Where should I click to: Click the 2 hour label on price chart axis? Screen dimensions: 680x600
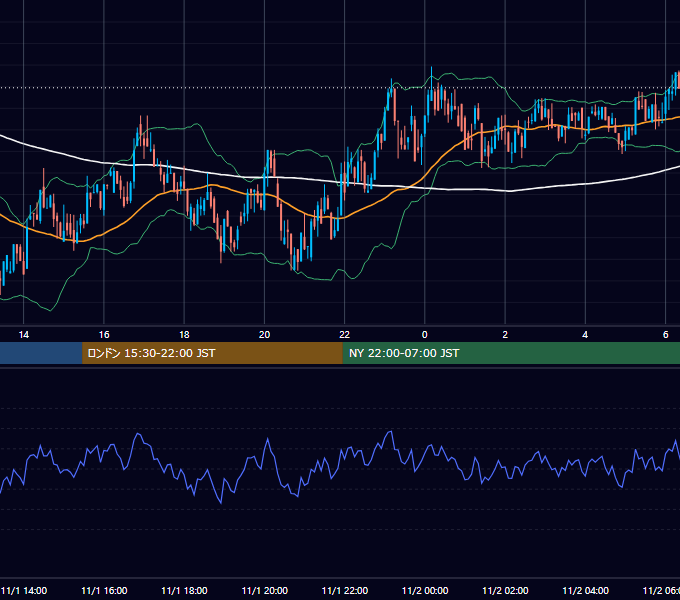[505, 335]
